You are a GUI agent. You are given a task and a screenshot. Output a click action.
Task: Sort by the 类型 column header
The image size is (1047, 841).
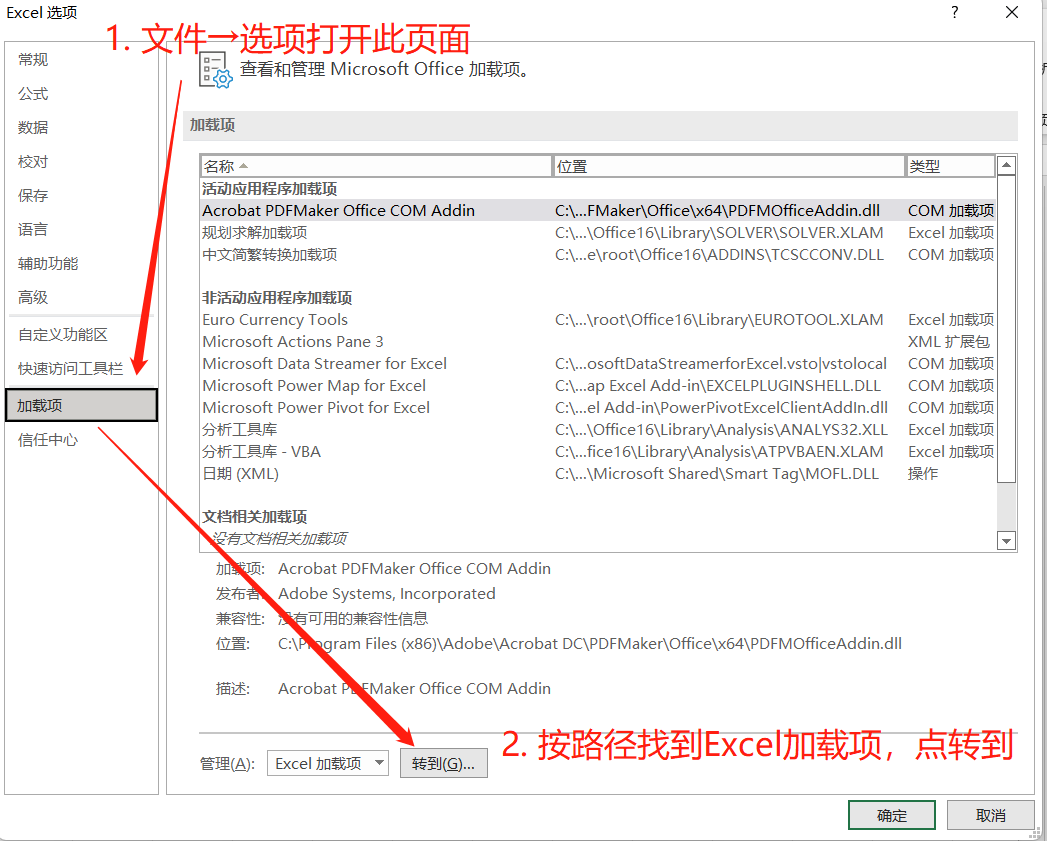coord(950,166)
